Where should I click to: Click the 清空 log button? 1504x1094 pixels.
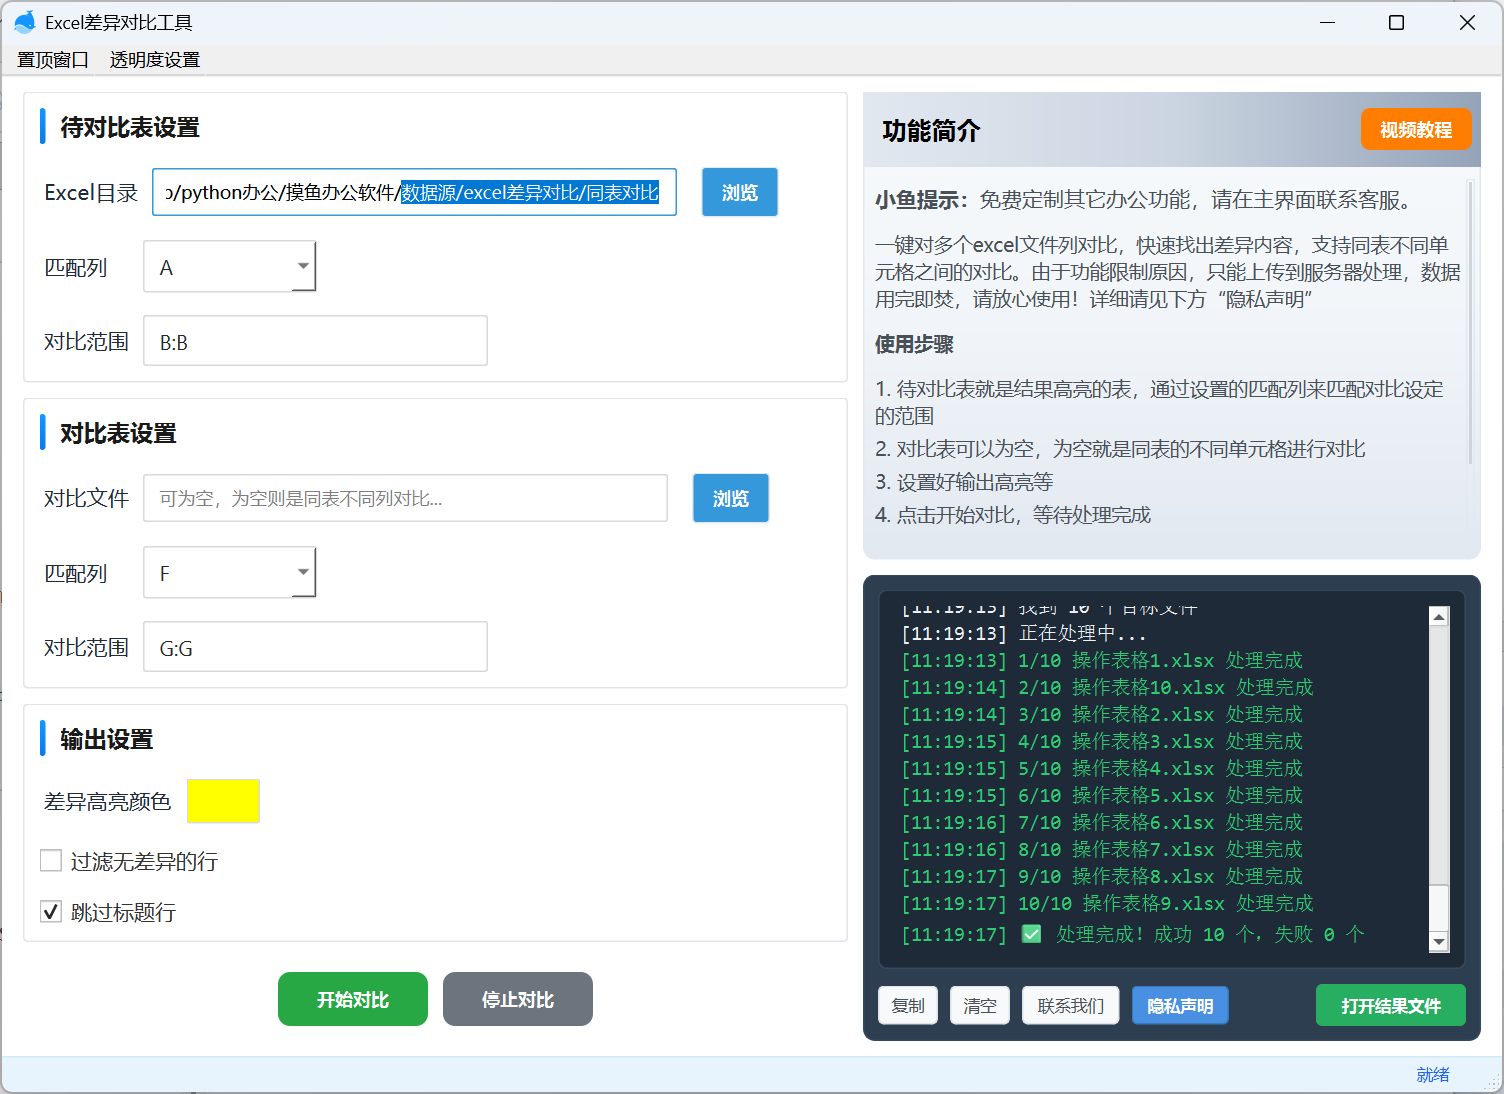(980, 1005)
